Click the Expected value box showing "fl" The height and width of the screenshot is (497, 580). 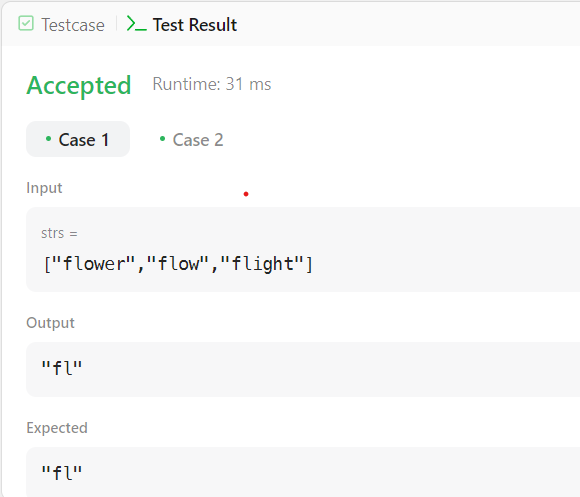[x=303, y=472]
